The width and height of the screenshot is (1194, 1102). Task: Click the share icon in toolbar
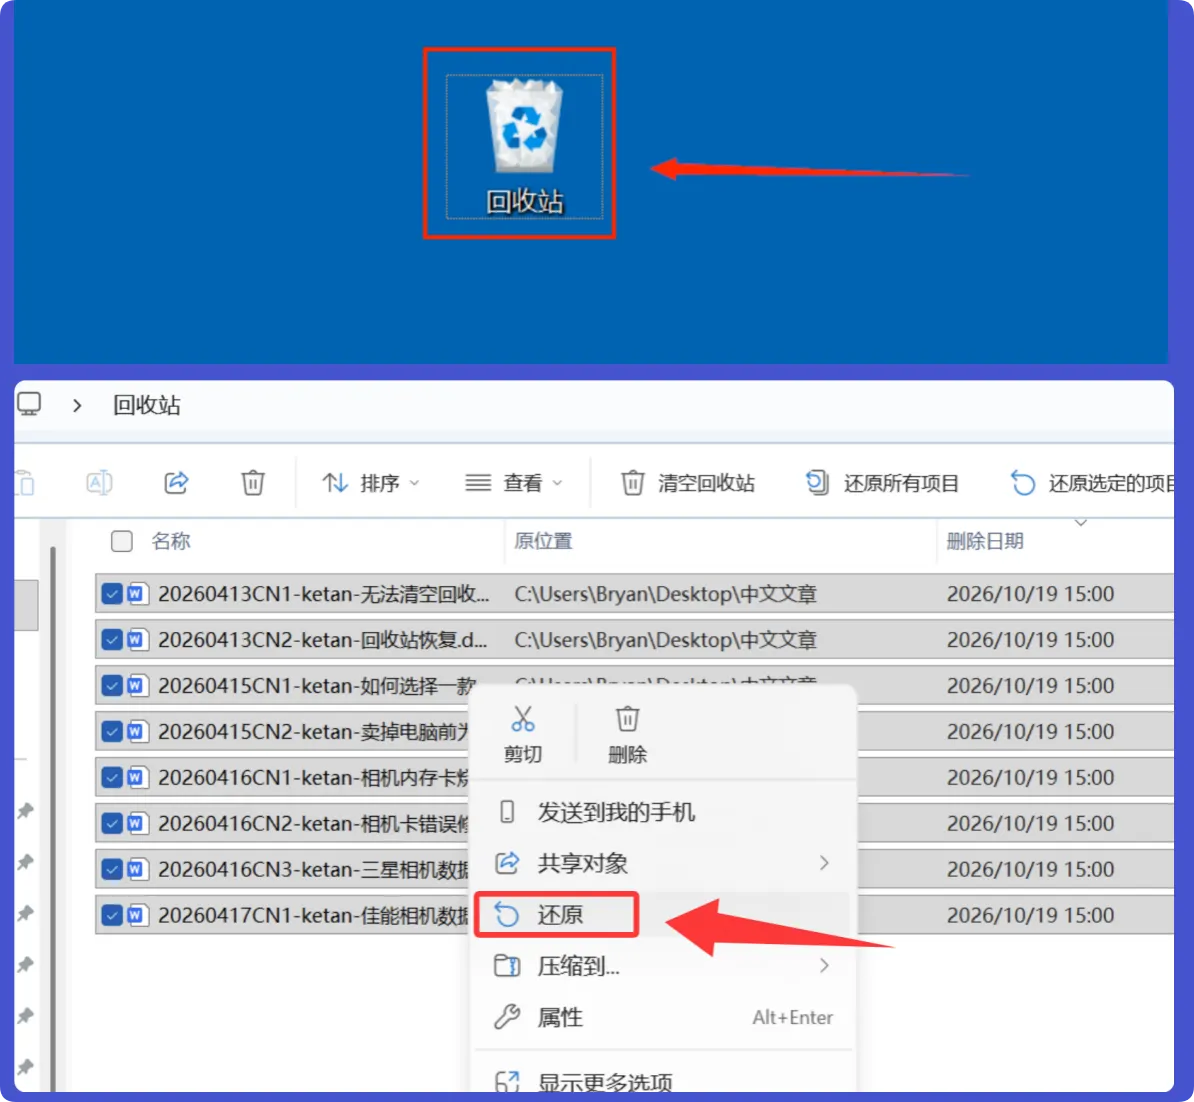coord(177,483)
